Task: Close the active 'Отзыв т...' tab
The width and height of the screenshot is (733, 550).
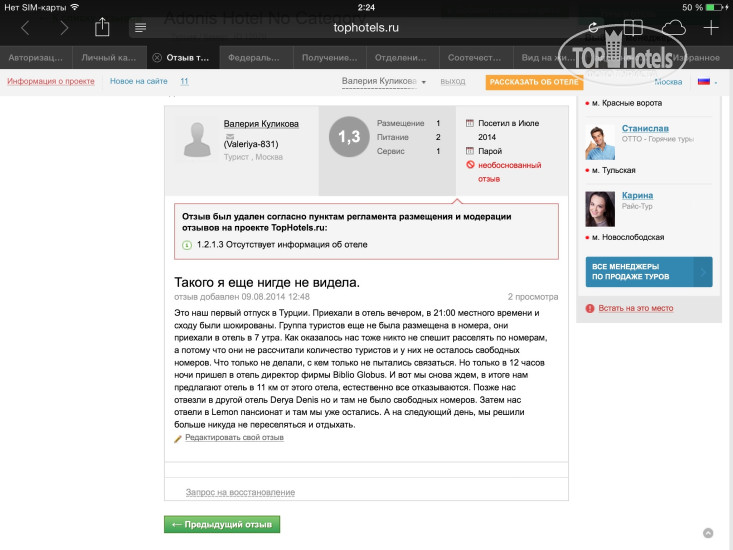Action: pyautogui.click(x=156, y=57)
